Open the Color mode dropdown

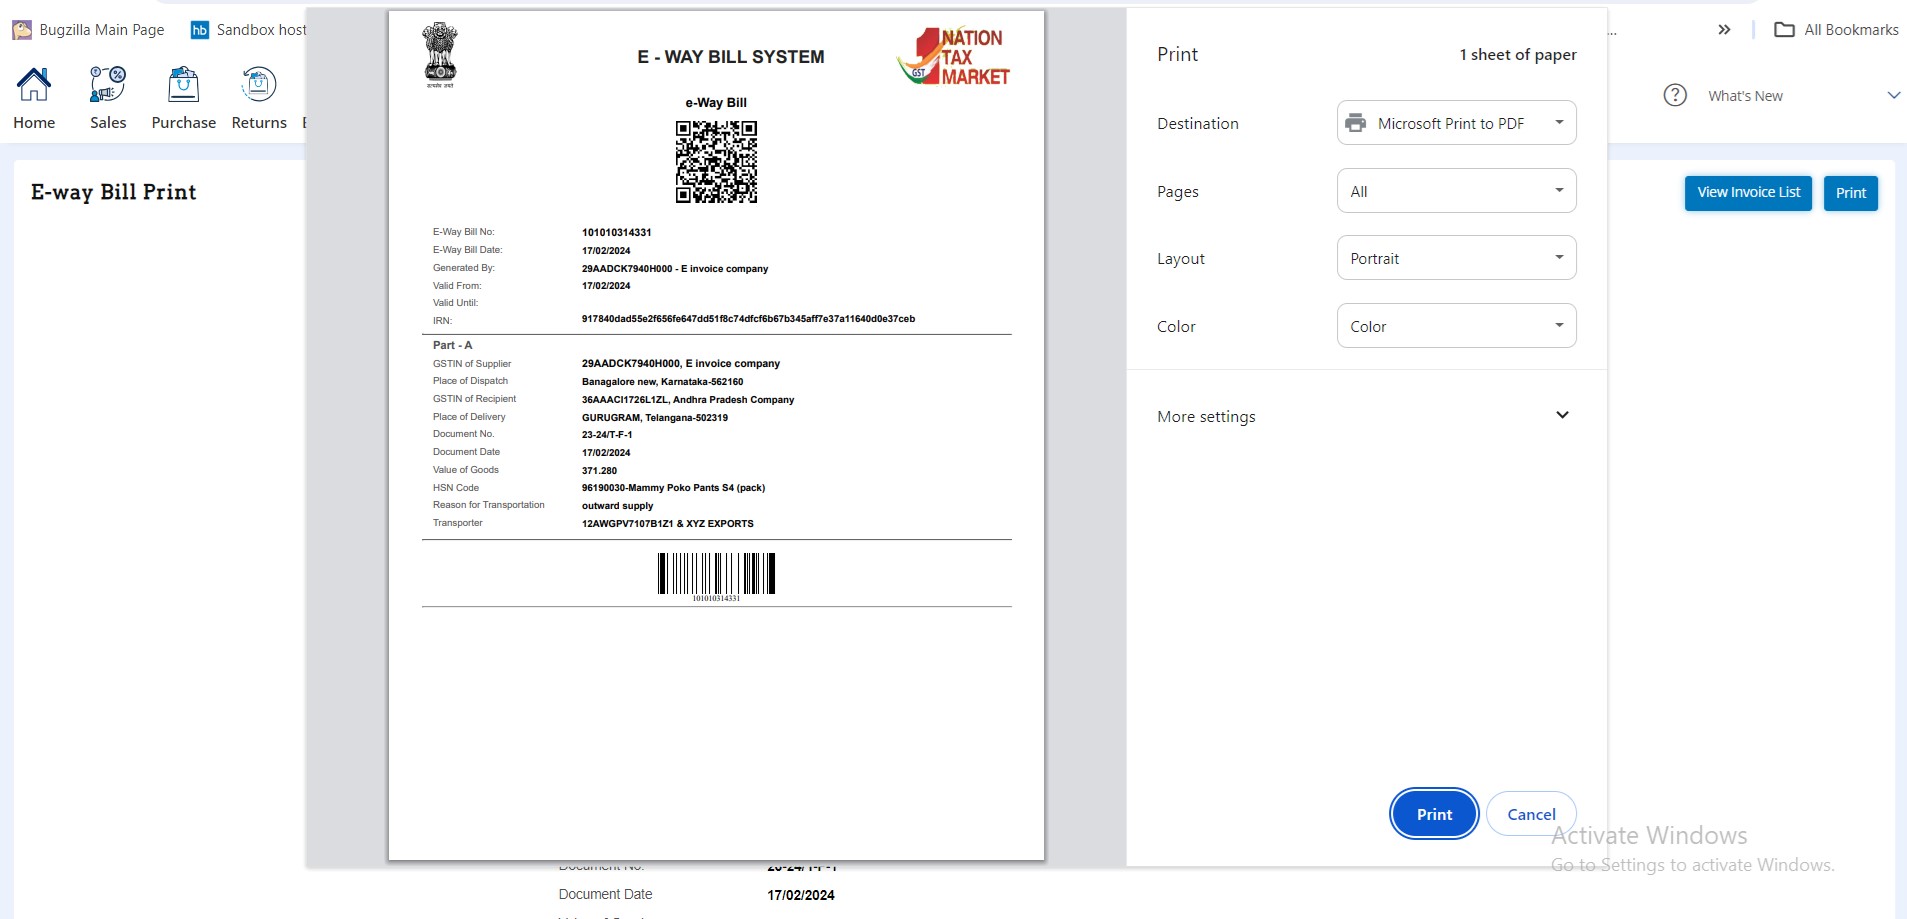point(1456,326)
